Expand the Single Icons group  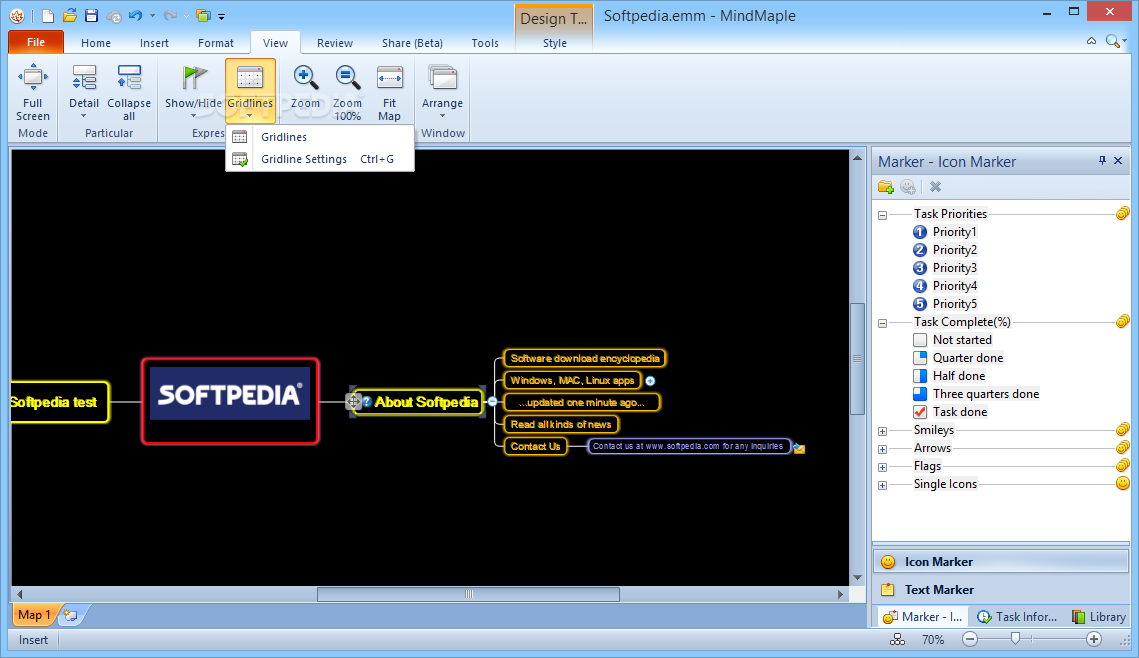click(883, 486)
